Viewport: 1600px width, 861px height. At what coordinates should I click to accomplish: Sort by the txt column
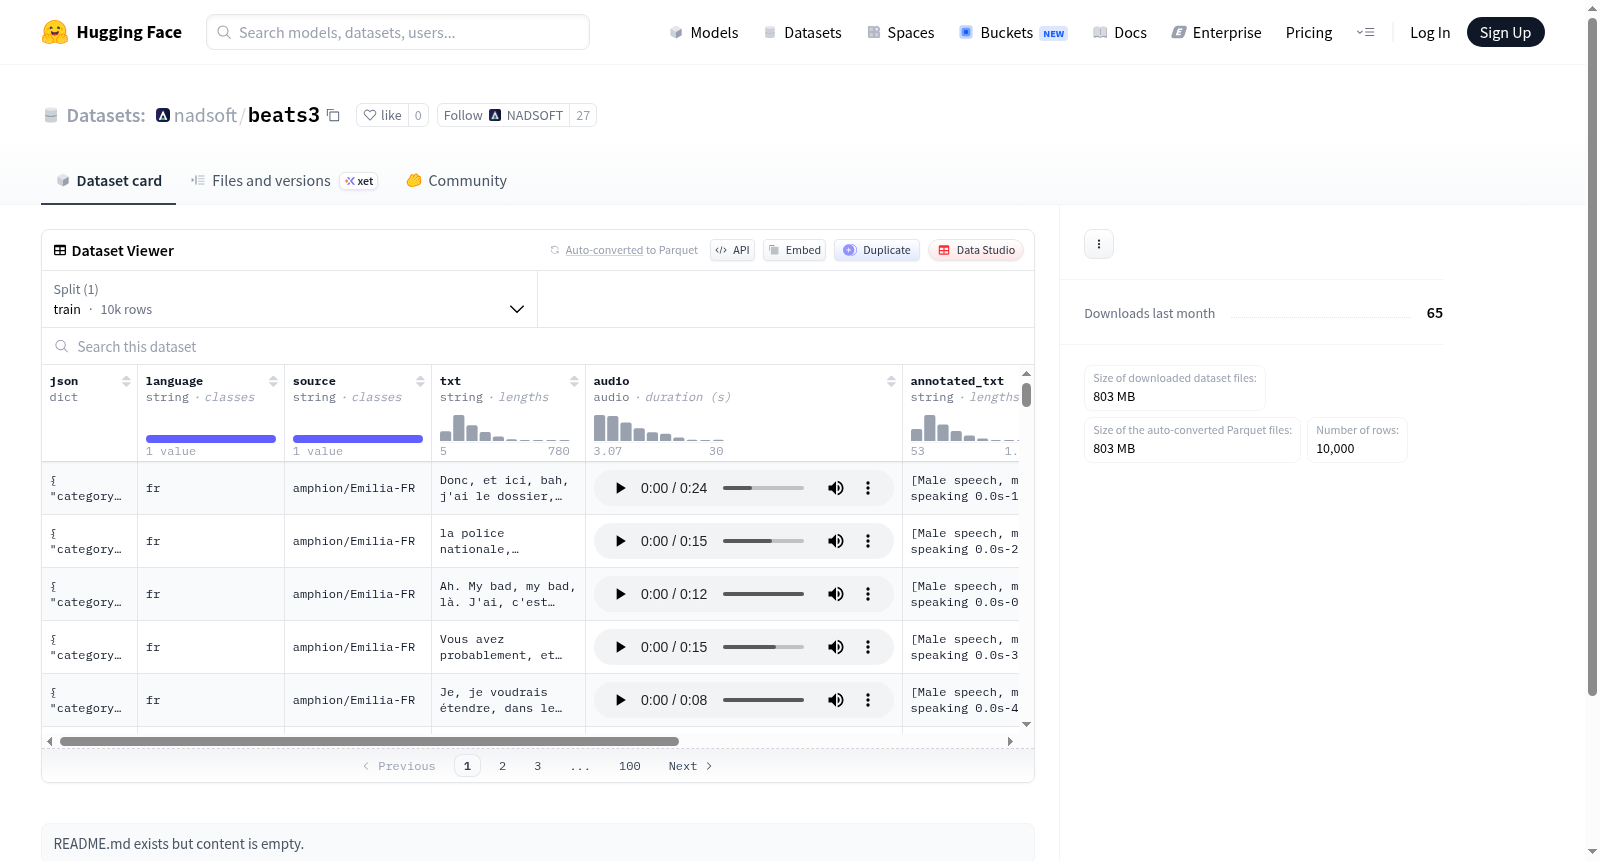574,381
